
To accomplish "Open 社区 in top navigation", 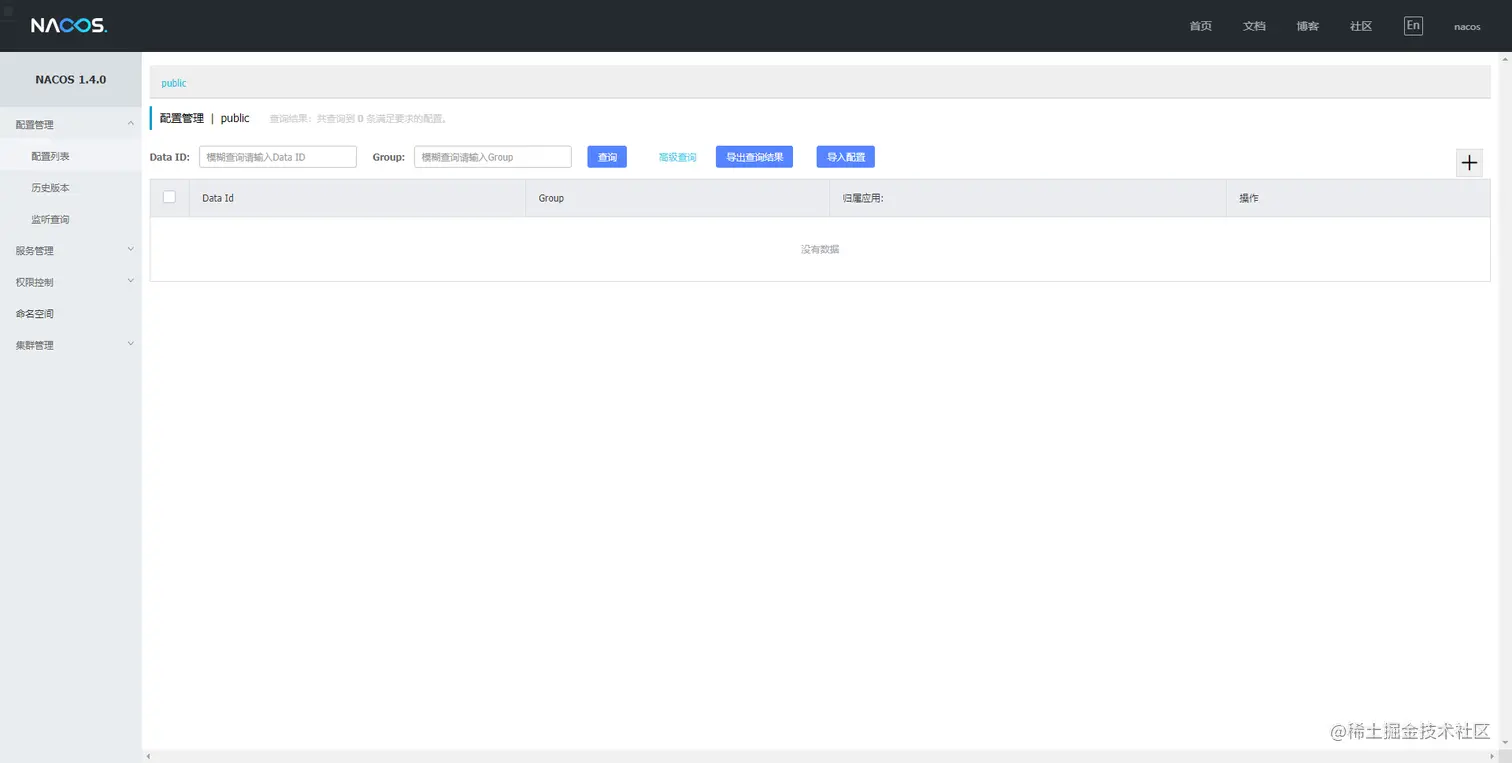I will (1361, 26).
